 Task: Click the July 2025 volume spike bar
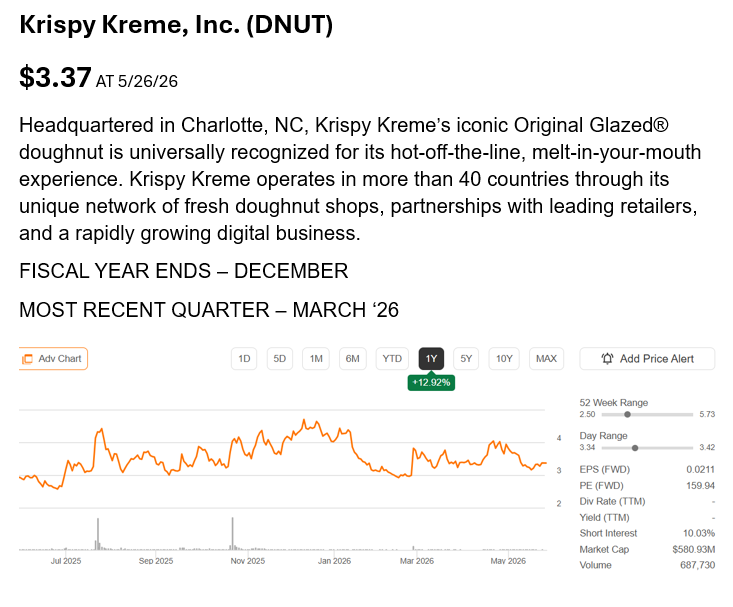(x=98, y=534)
